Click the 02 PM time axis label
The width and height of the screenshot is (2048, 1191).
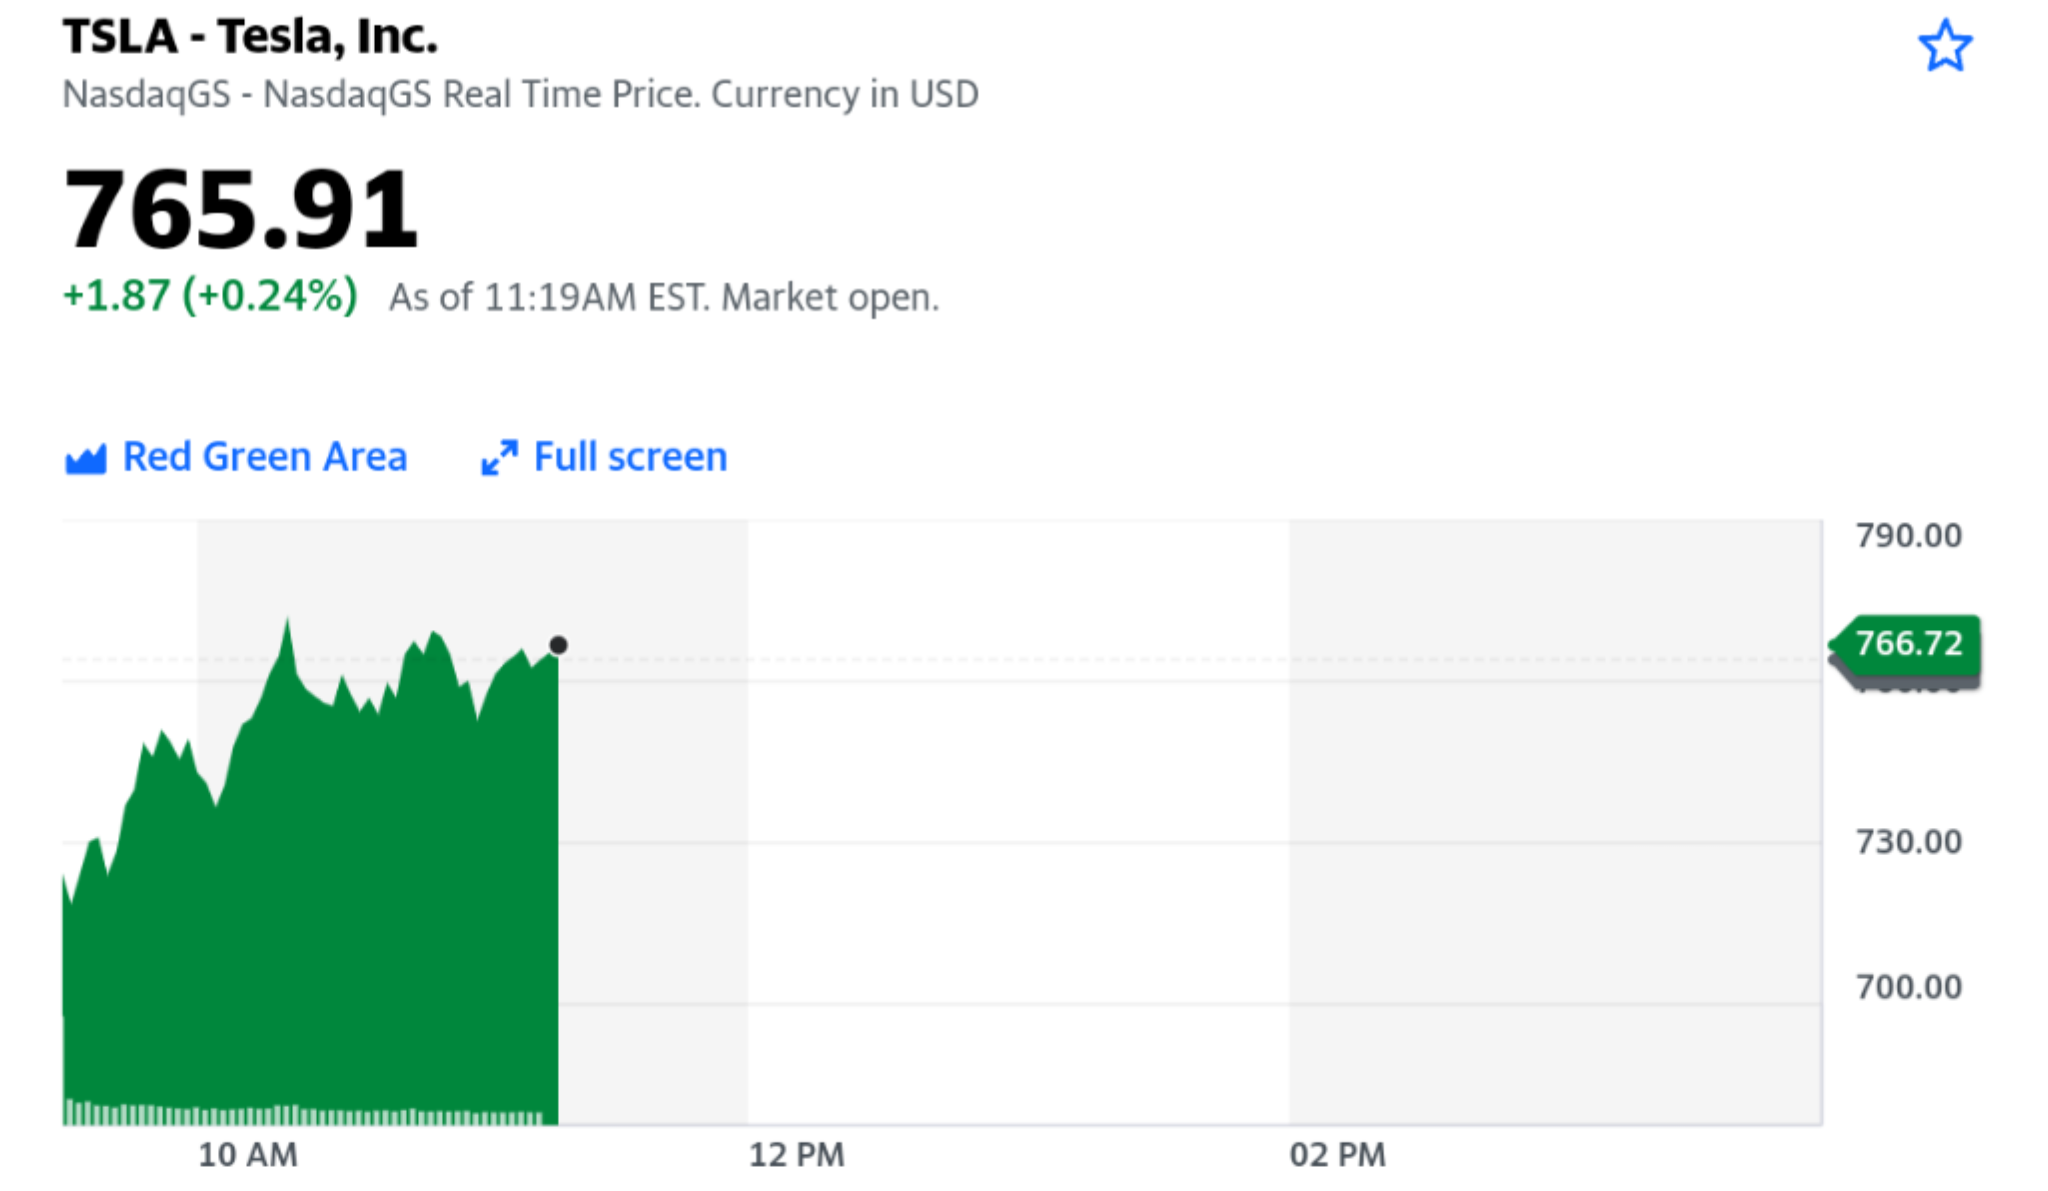1337,1155
